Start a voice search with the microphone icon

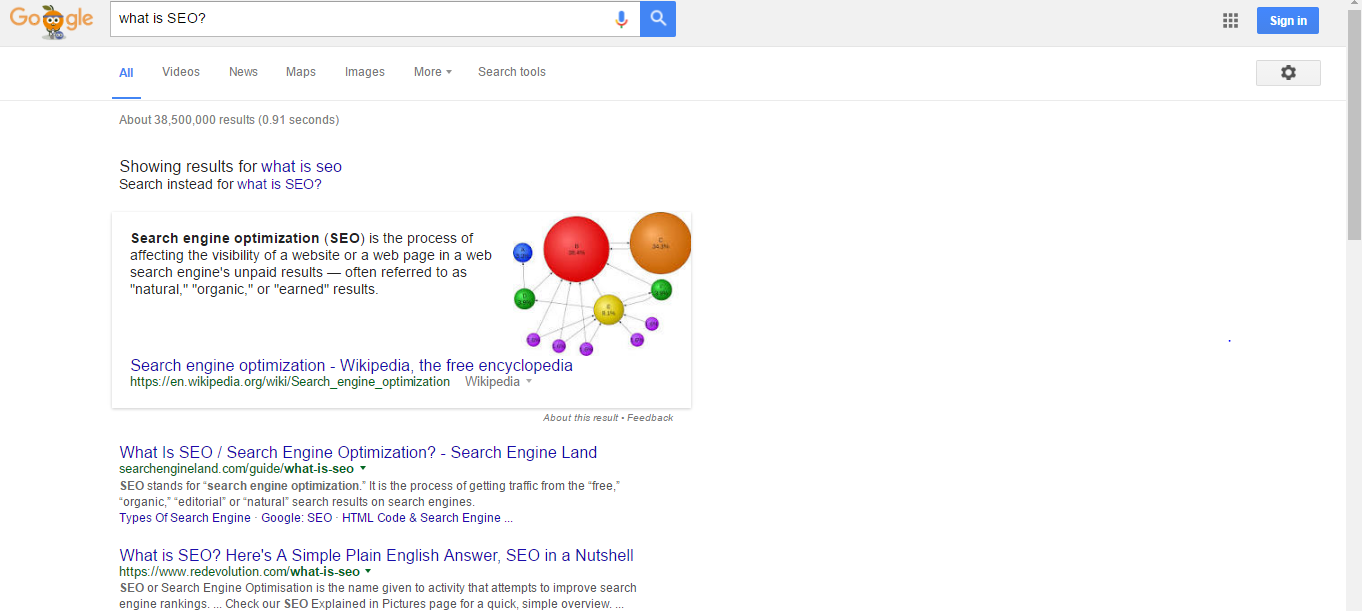click(621, 18)
